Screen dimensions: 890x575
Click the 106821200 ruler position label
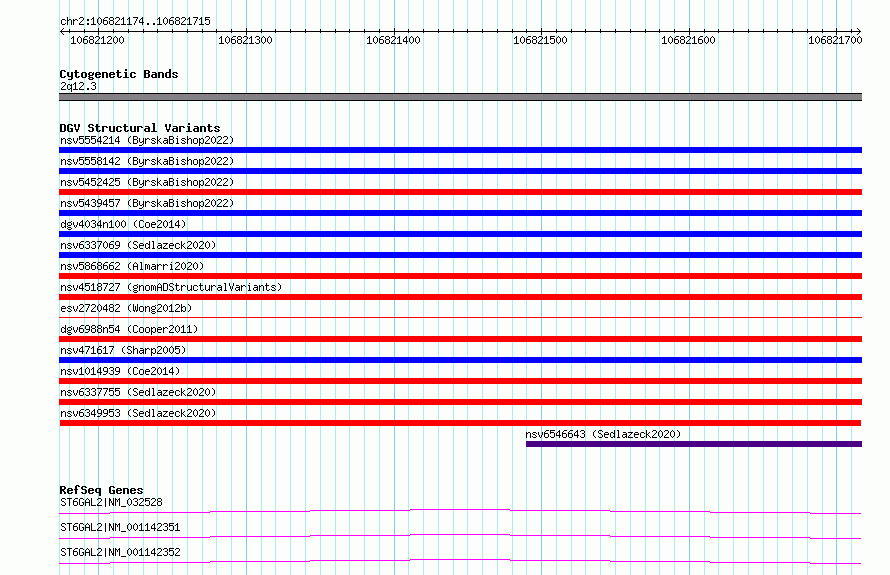97,40
